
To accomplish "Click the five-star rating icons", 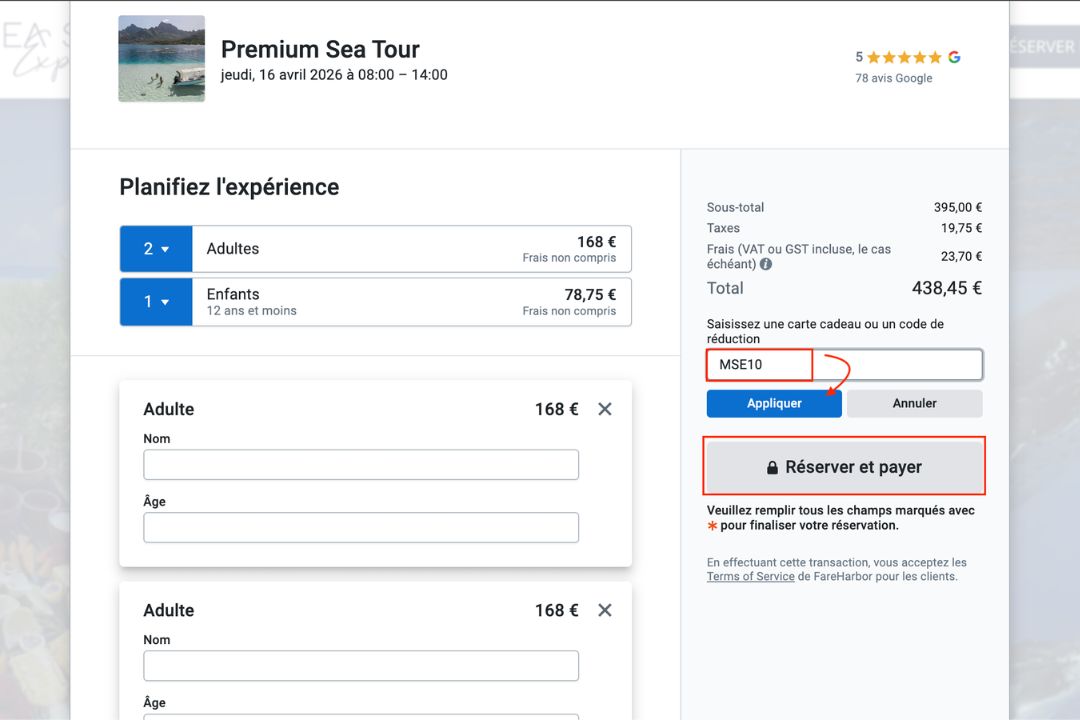I will (904, 58).
